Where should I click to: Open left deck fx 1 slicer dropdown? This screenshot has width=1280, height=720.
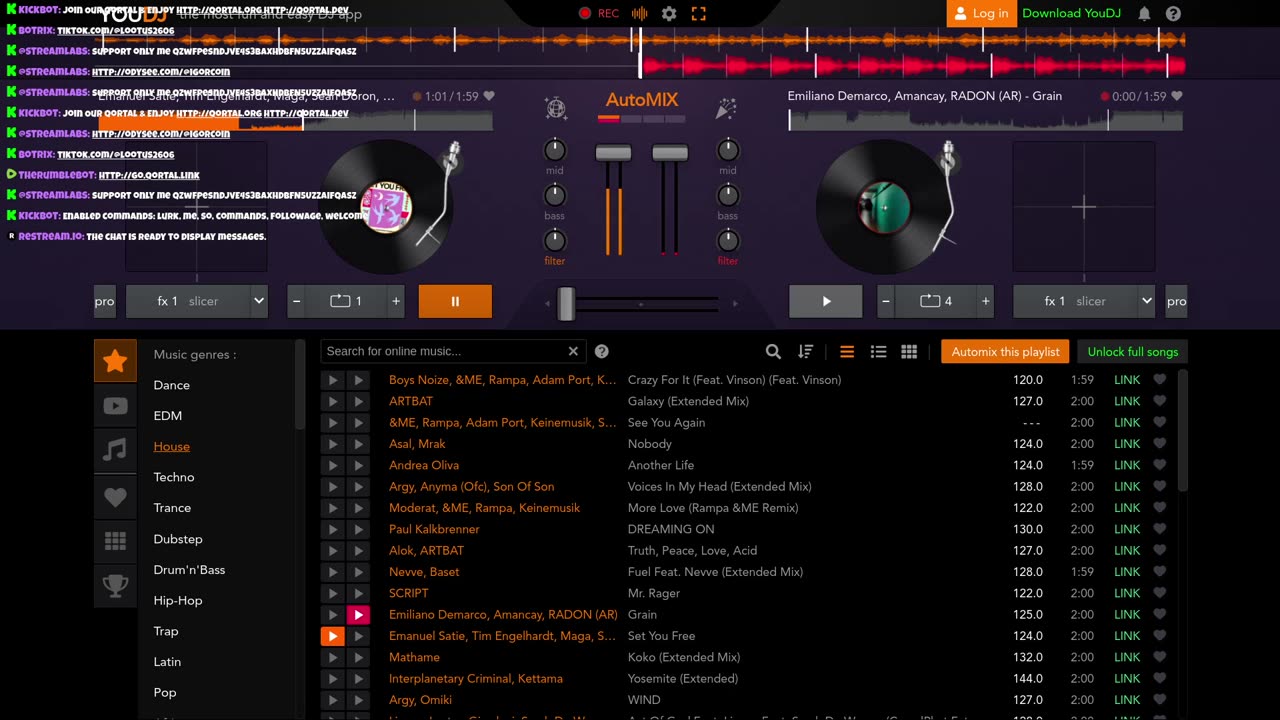point(197,301)
